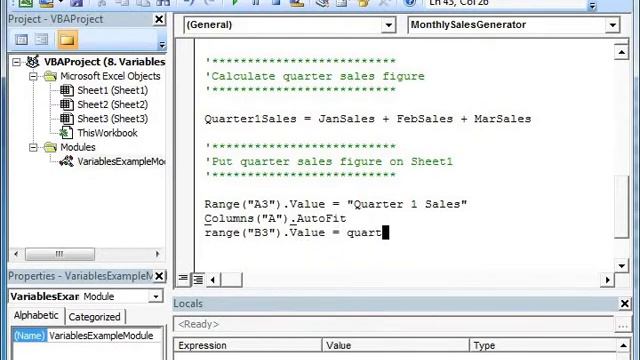This screenshot has height=360, width=640.
Task: Select the Microsoft Excel Objects folder icon
Action: point(50,76)
